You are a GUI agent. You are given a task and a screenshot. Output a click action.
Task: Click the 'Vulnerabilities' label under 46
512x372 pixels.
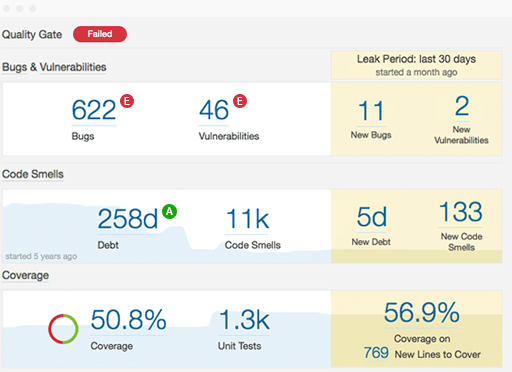click(x=229, y=136)
